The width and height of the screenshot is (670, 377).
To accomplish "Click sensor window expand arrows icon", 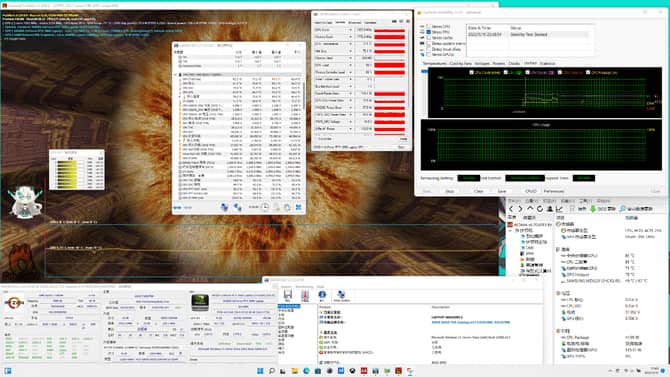I will click(x=177, y=207).
